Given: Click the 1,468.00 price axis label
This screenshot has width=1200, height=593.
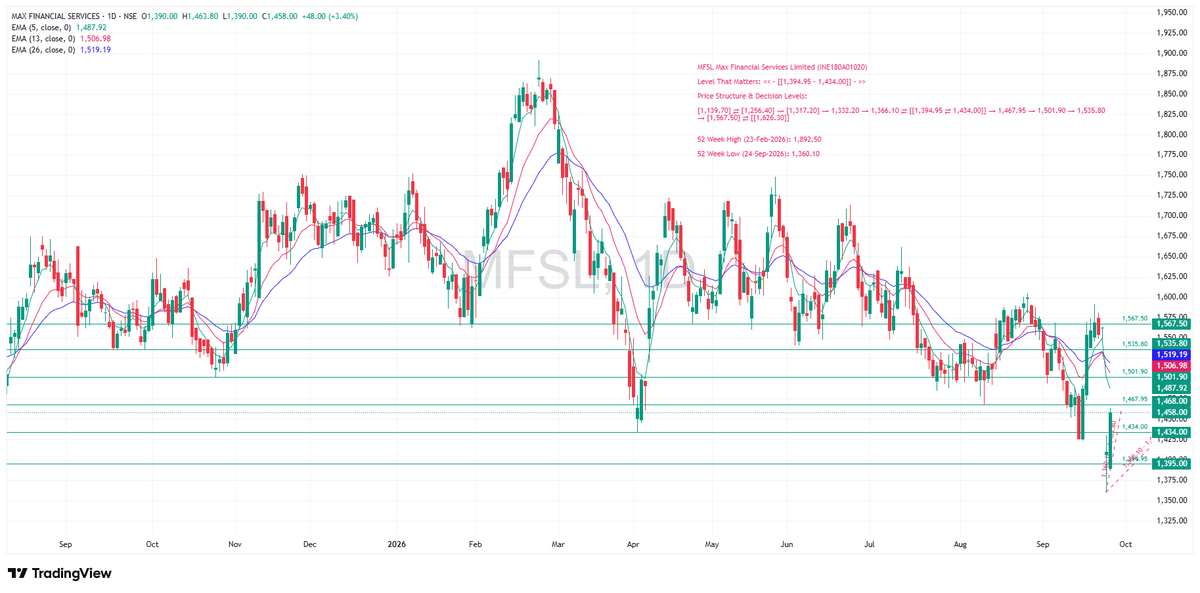Looking at the screenshot, I should 1171,400.
